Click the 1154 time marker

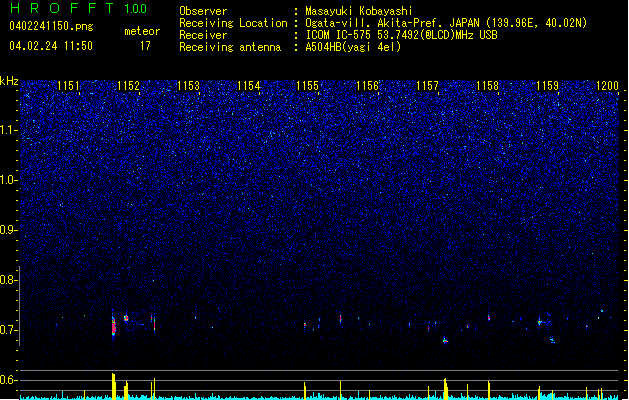(x=248, y=86)
